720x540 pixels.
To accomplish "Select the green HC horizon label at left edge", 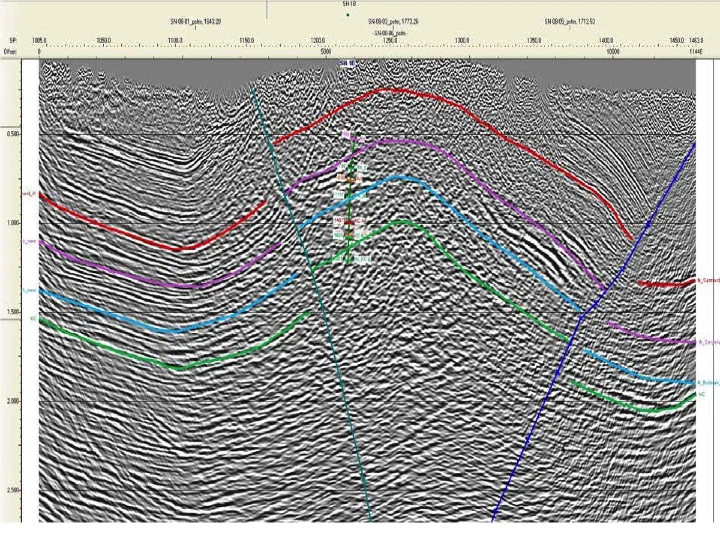I will click(33, 318).
